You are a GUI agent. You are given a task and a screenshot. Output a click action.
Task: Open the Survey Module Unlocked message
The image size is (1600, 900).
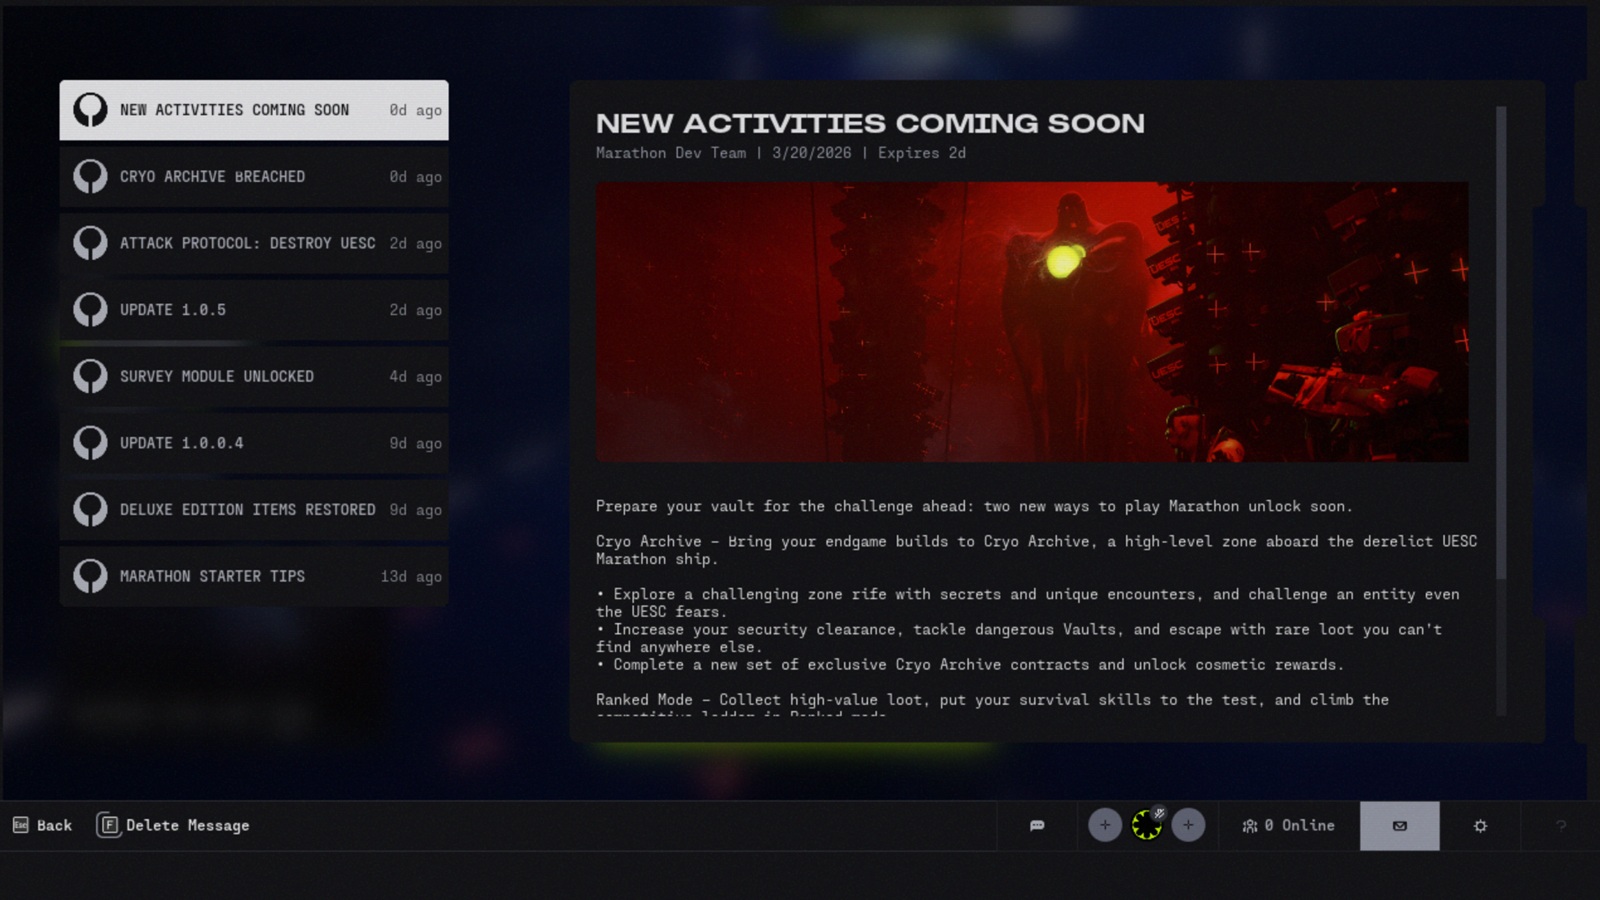(254, 377)
